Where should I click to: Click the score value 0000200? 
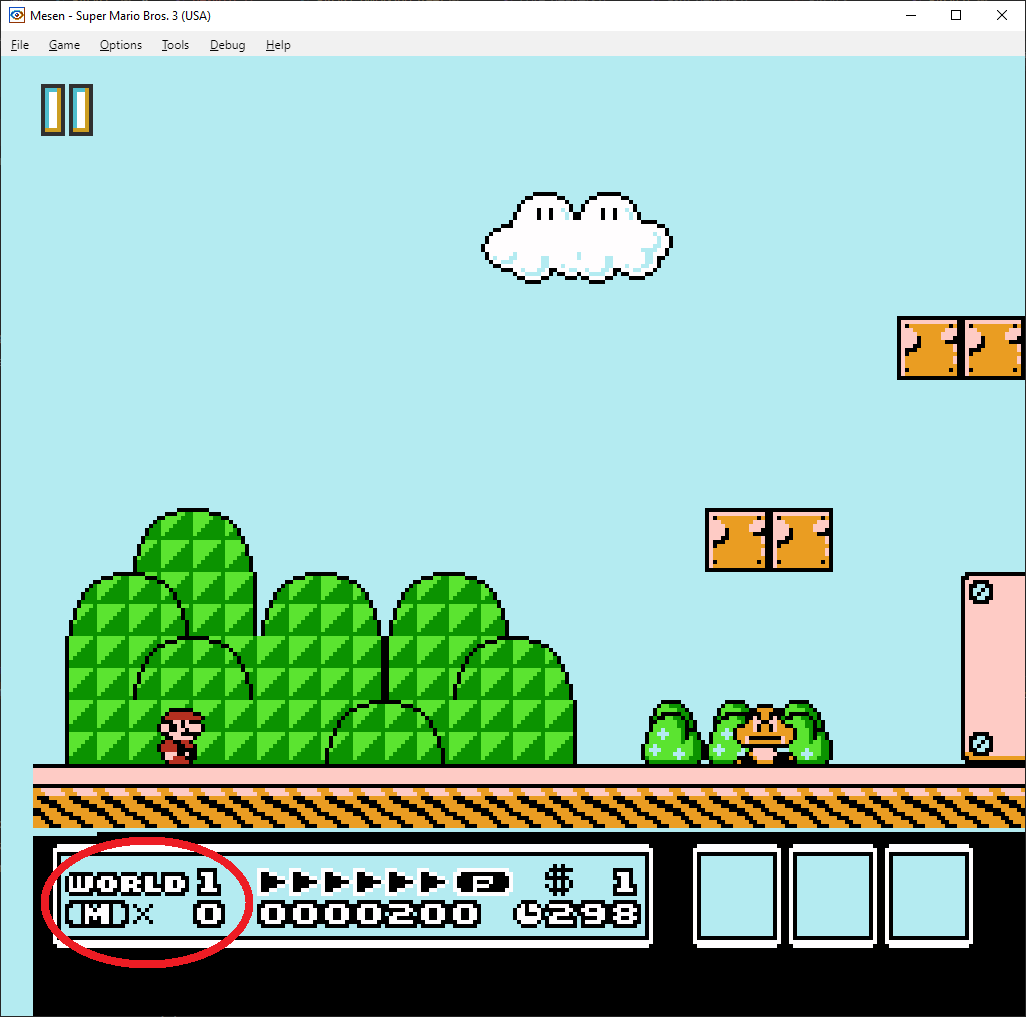tap(369, 914)
